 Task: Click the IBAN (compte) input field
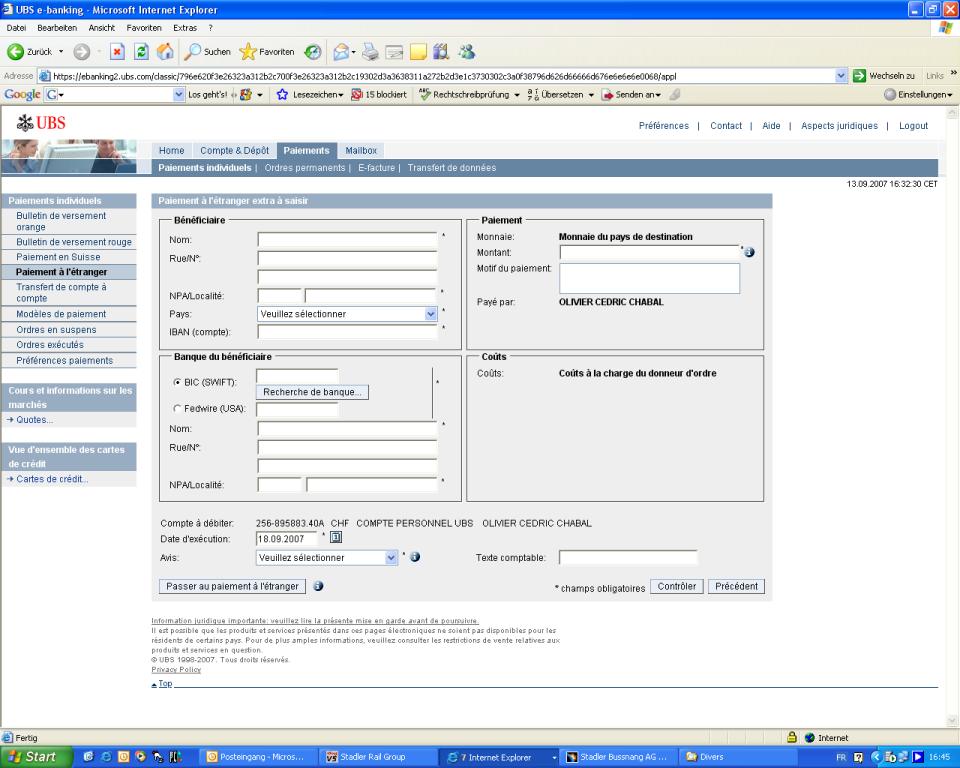click(x=347, y=332)
